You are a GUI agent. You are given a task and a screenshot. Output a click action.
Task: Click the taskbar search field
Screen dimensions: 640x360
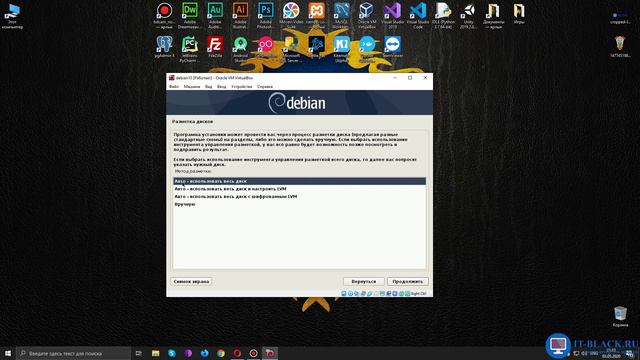pos(73,353)
